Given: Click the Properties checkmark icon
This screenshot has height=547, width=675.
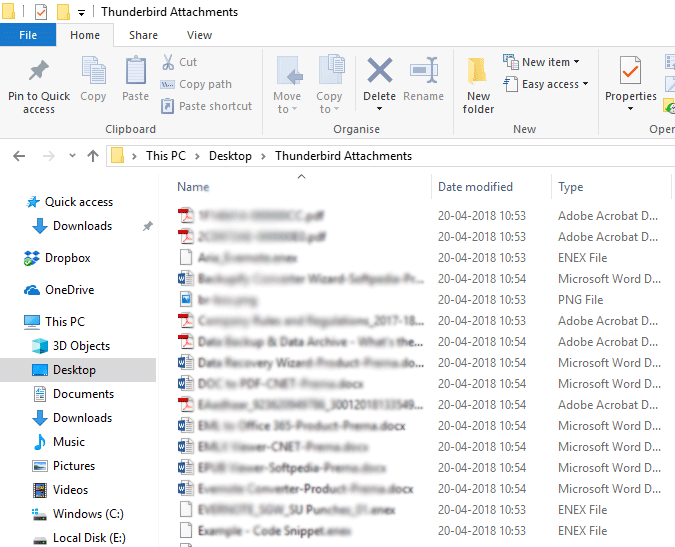Looking at the screenshot, I should click(630, 70).
